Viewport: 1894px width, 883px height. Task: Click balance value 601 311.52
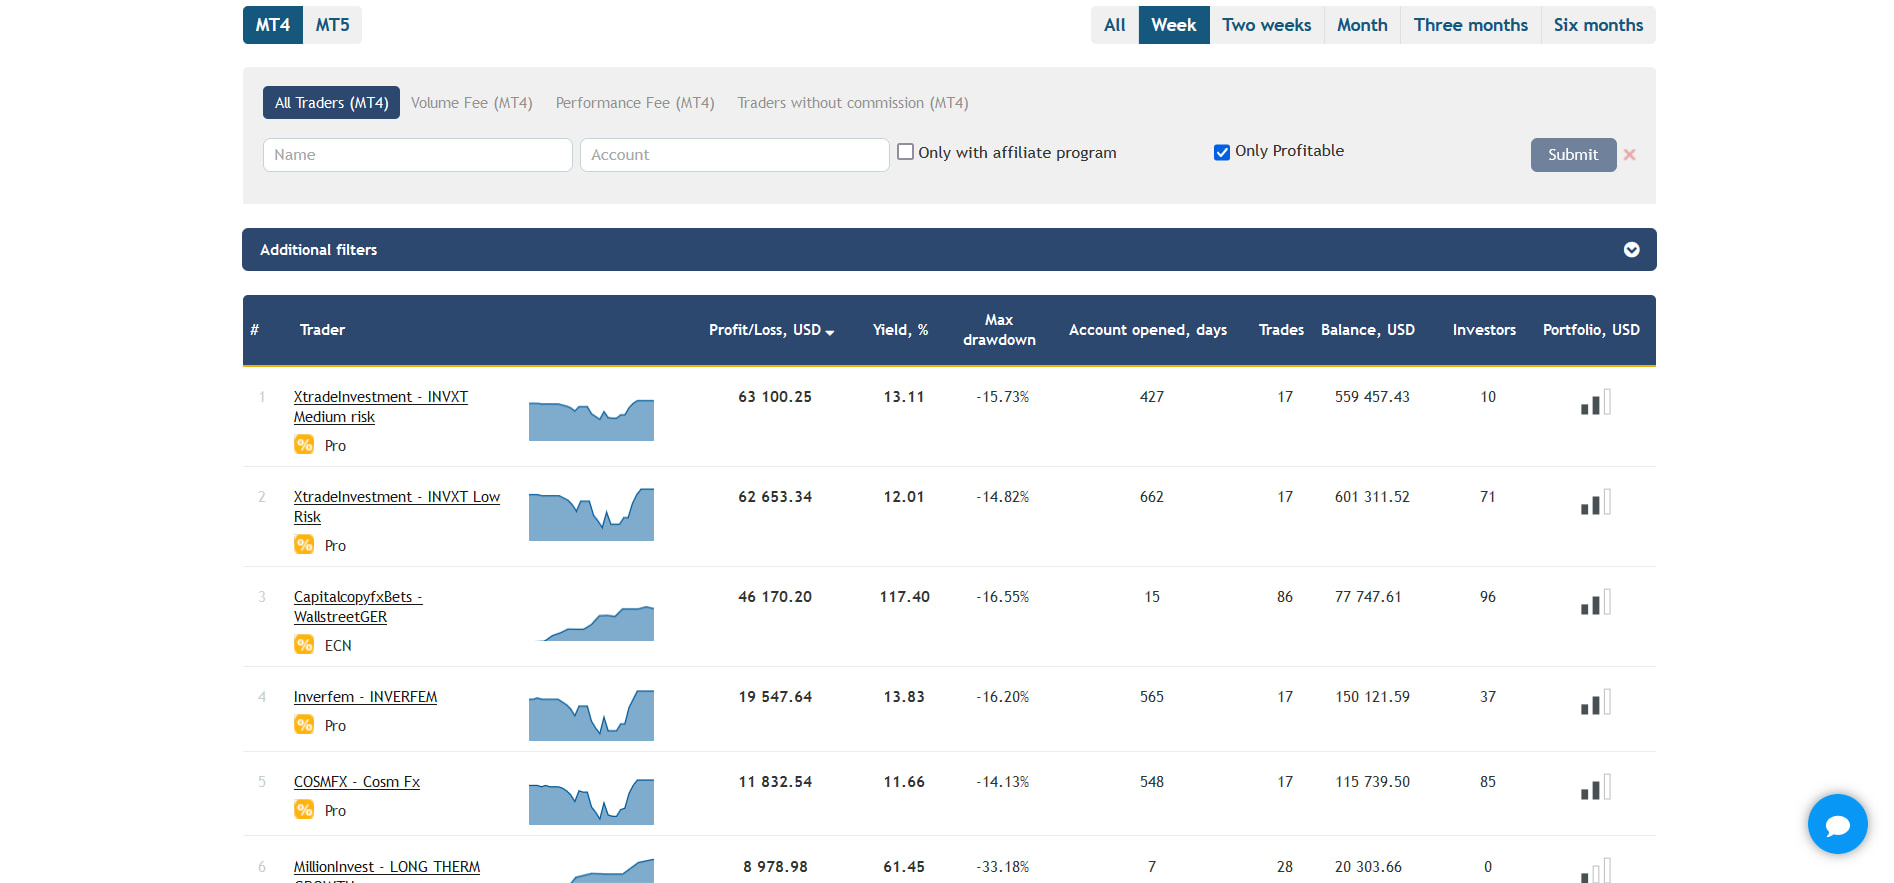[x=1372, y=497]
